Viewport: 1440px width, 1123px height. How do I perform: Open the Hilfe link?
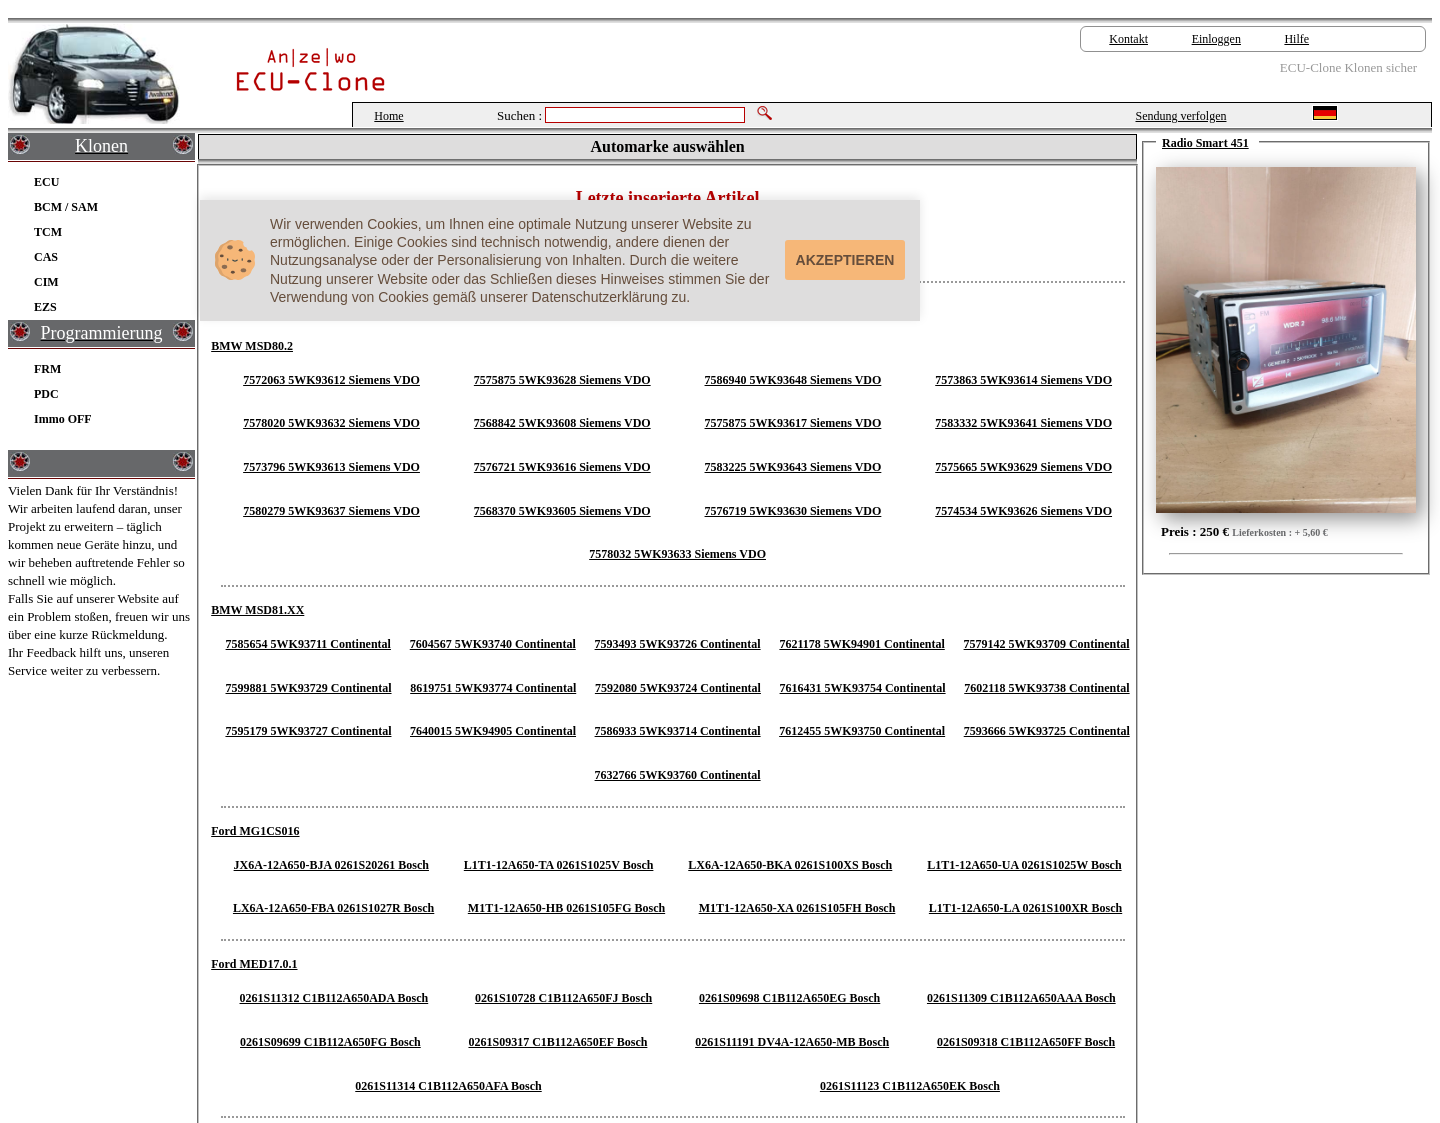pyautogui.click(x=1296, y=39)
